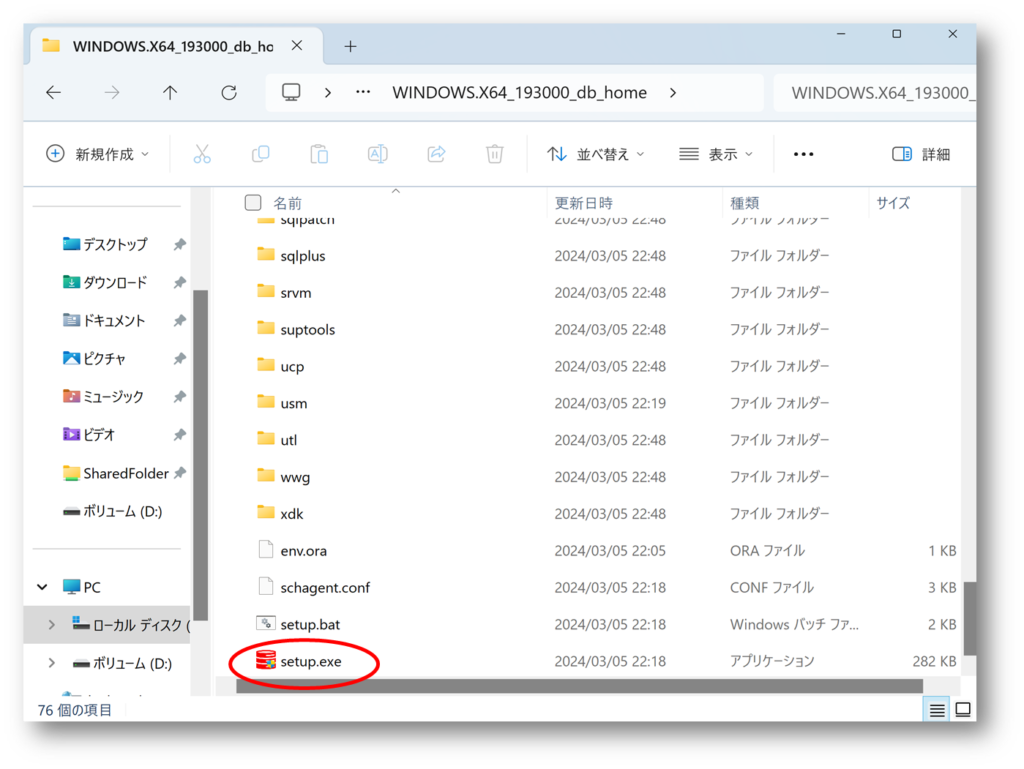1024x769 pixels.
Task: Switch to the large thumbnails view icon
Action: pos(963,710)
